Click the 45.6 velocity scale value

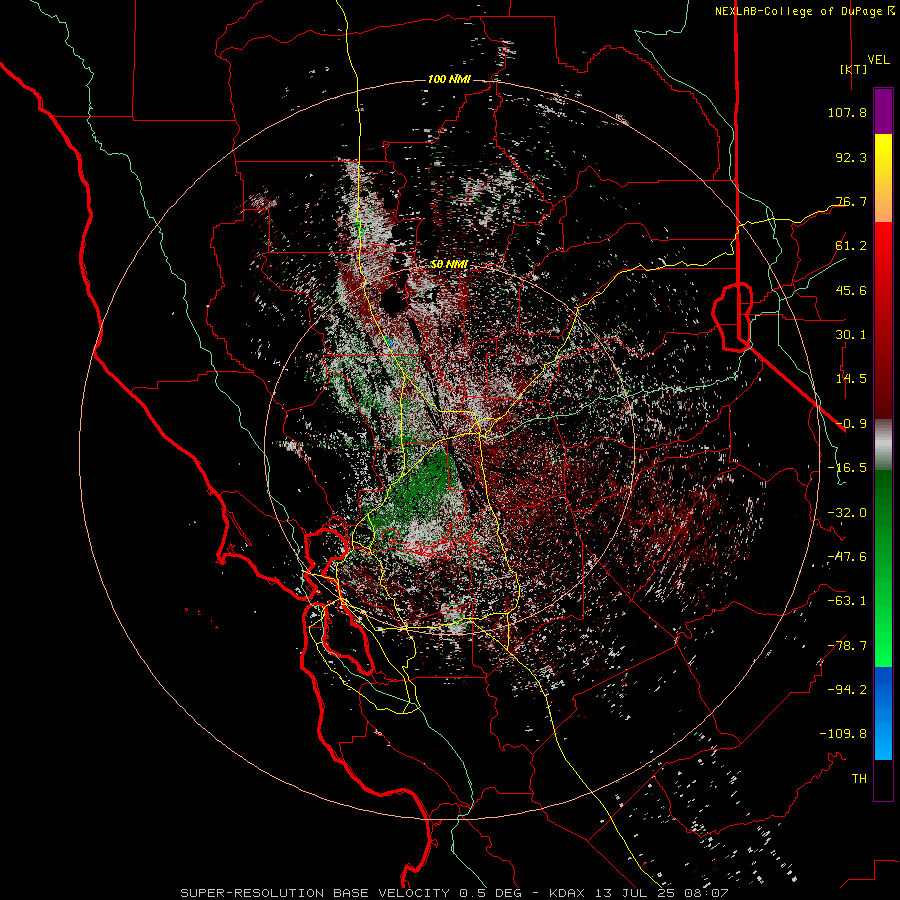pyautogui.click(x=851, y=290)
